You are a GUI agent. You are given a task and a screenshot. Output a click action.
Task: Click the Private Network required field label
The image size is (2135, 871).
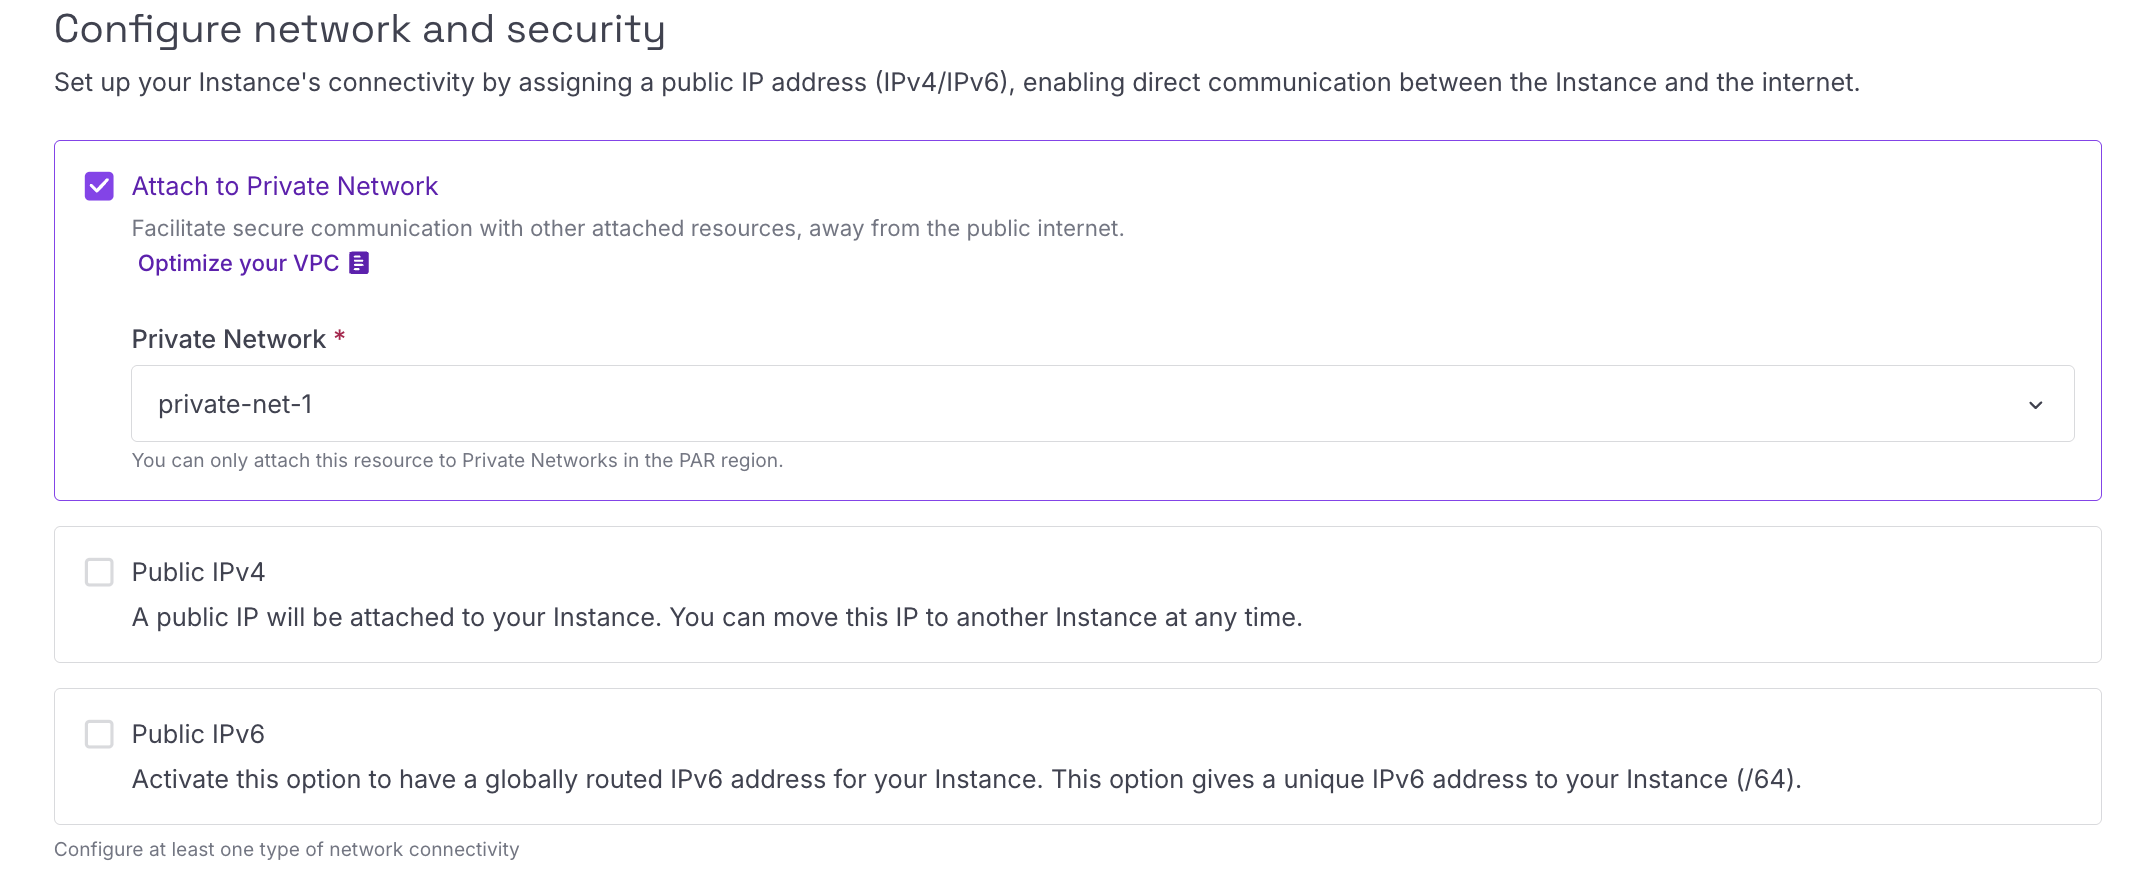pos(229,339)
